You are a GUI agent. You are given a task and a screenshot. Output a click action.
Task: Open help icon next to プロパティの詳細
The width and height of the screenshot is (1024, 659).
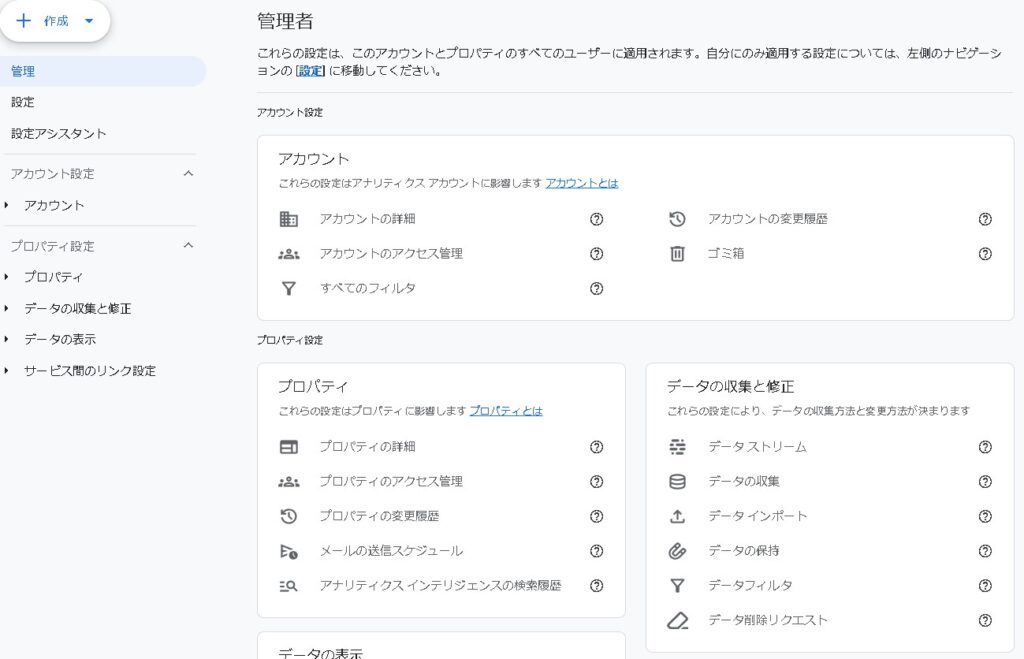(x=597, y=447)
